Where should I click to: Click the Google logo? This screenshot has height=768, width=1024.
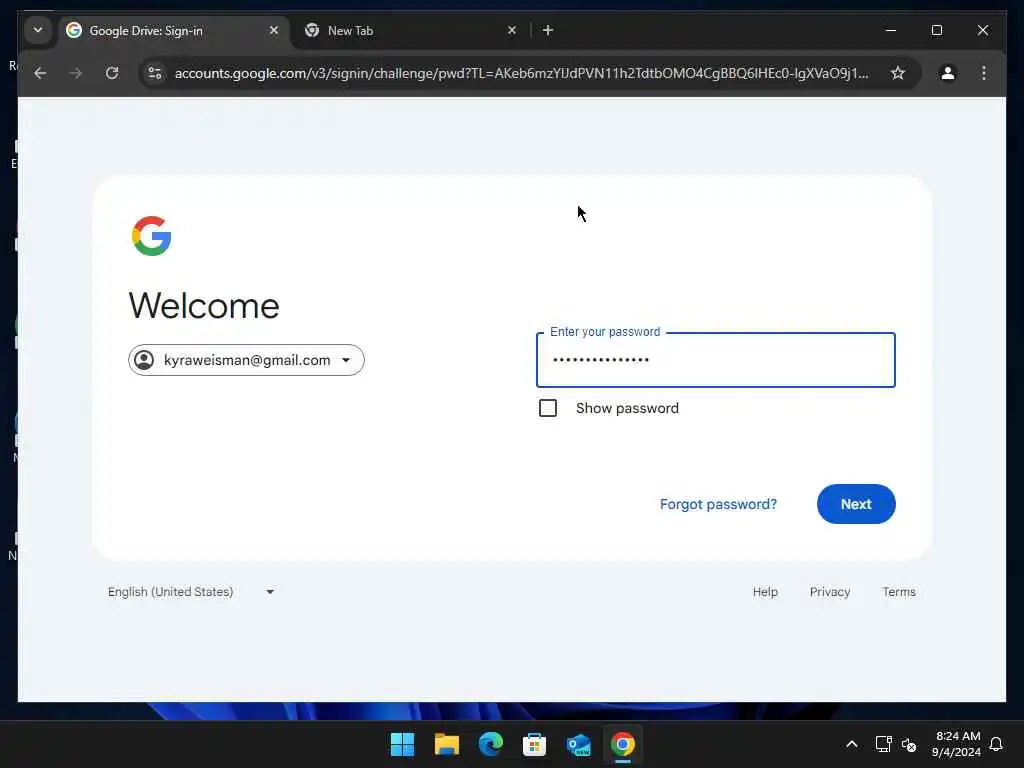[x=152, y=236]
